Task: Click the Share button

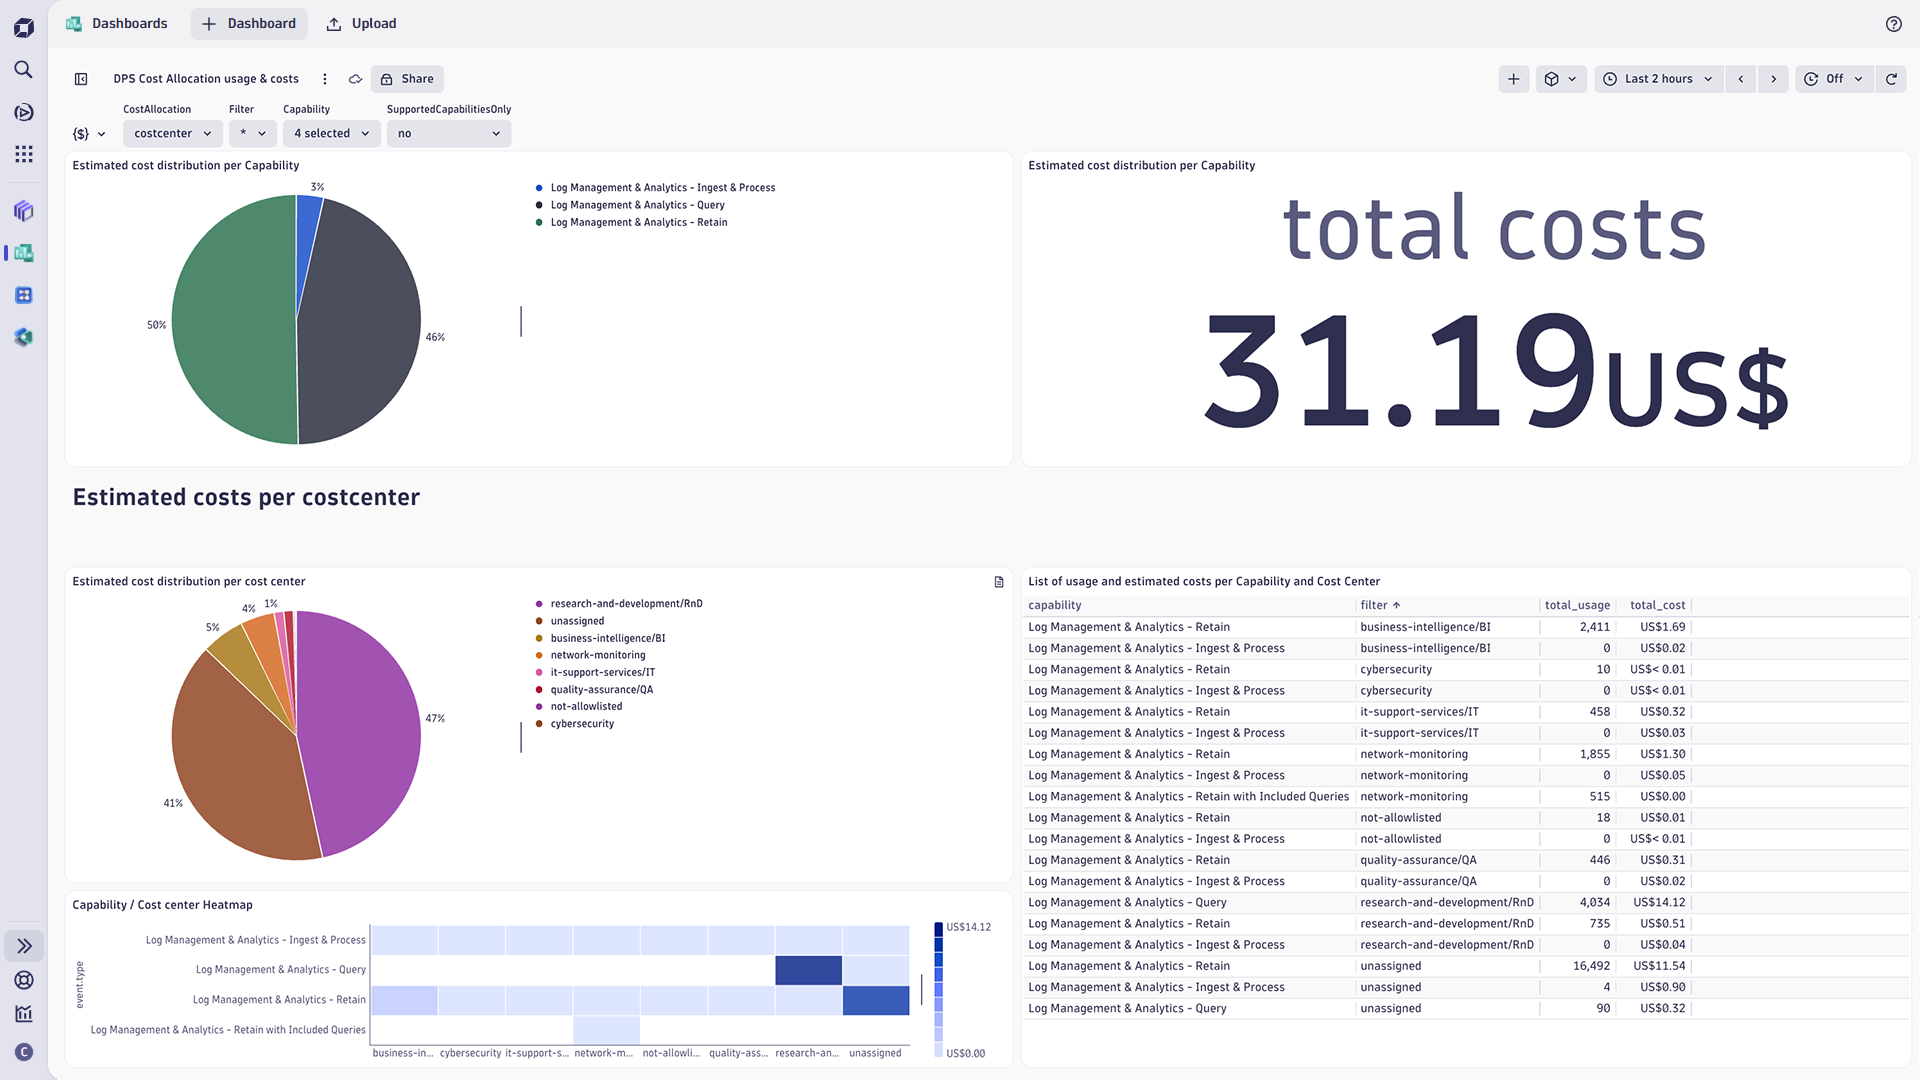Action: pos(406,78)
